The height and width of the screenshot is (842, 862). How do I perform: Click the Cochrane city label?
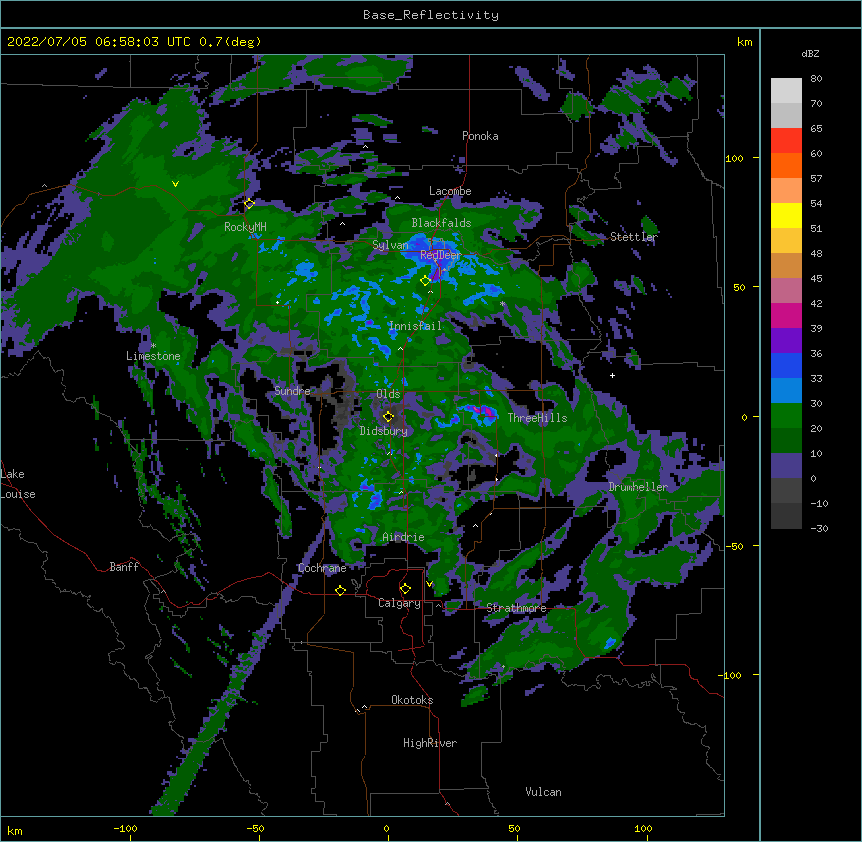coord(322,568)
